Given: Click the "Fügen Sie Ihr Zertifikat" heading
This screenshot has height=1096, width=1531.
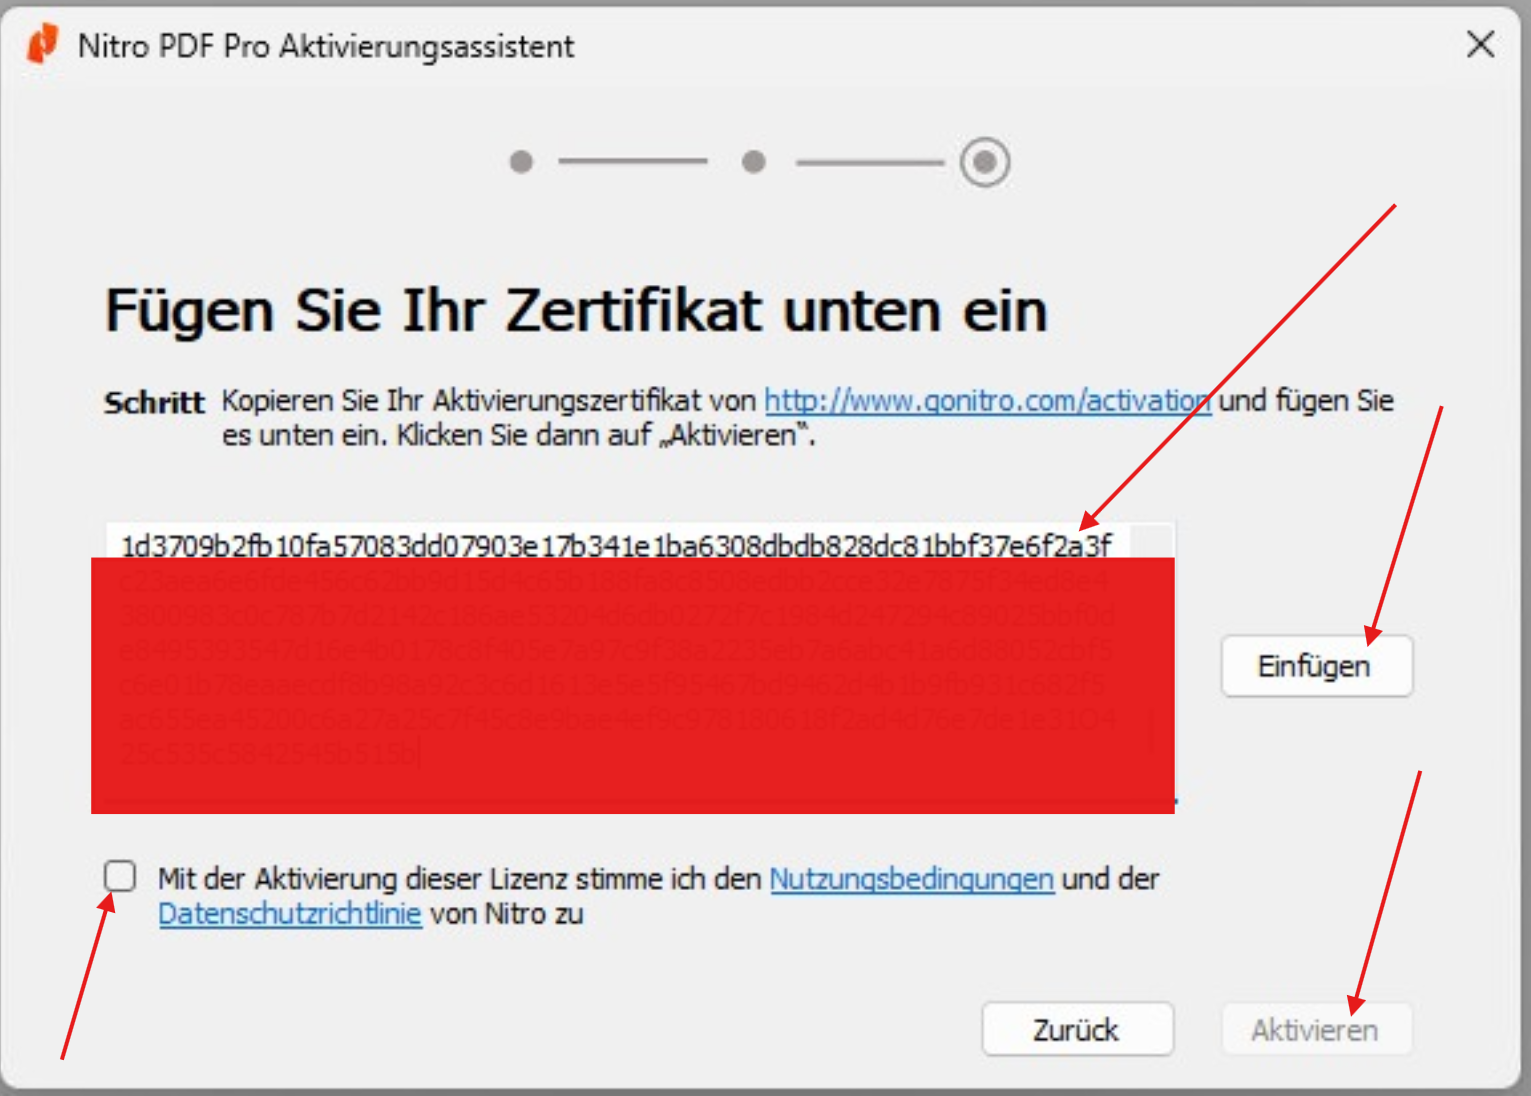Looking at the screenshot, I should pyautogui.click(x=576, y=310).
